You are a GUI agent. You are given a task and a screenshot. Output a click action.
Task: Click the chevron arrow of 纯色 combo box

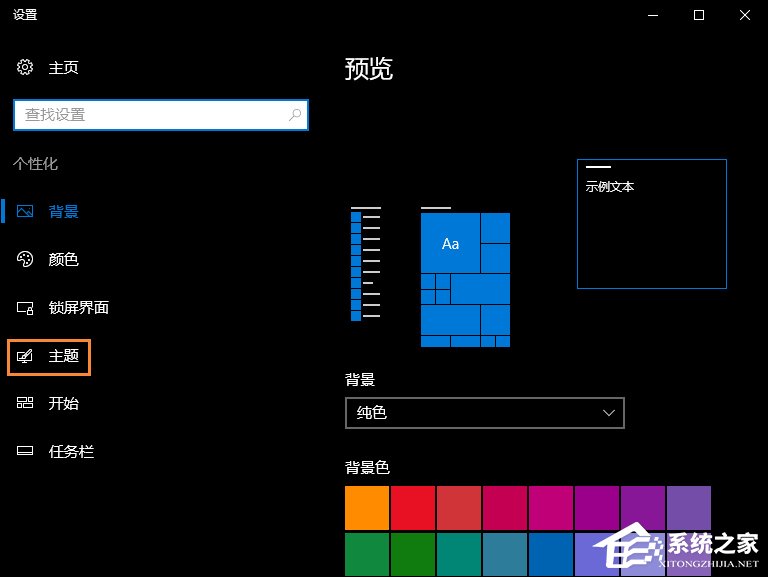609,413
